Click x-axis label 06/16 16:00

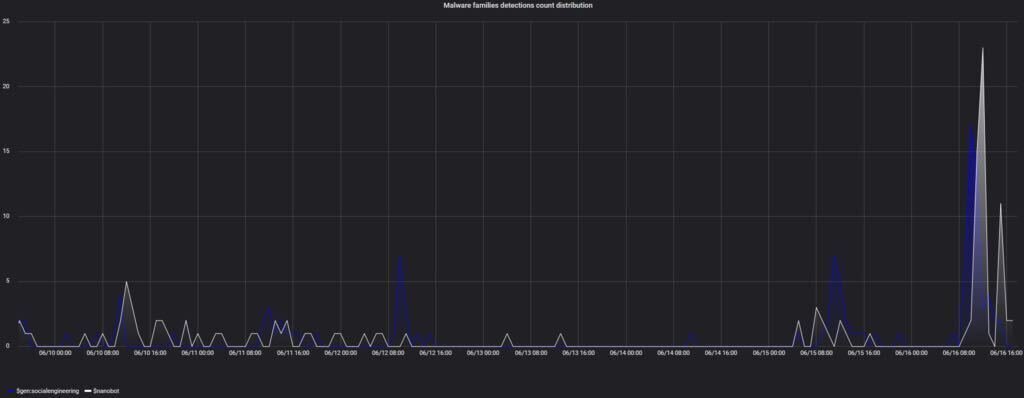[1006, 354]
